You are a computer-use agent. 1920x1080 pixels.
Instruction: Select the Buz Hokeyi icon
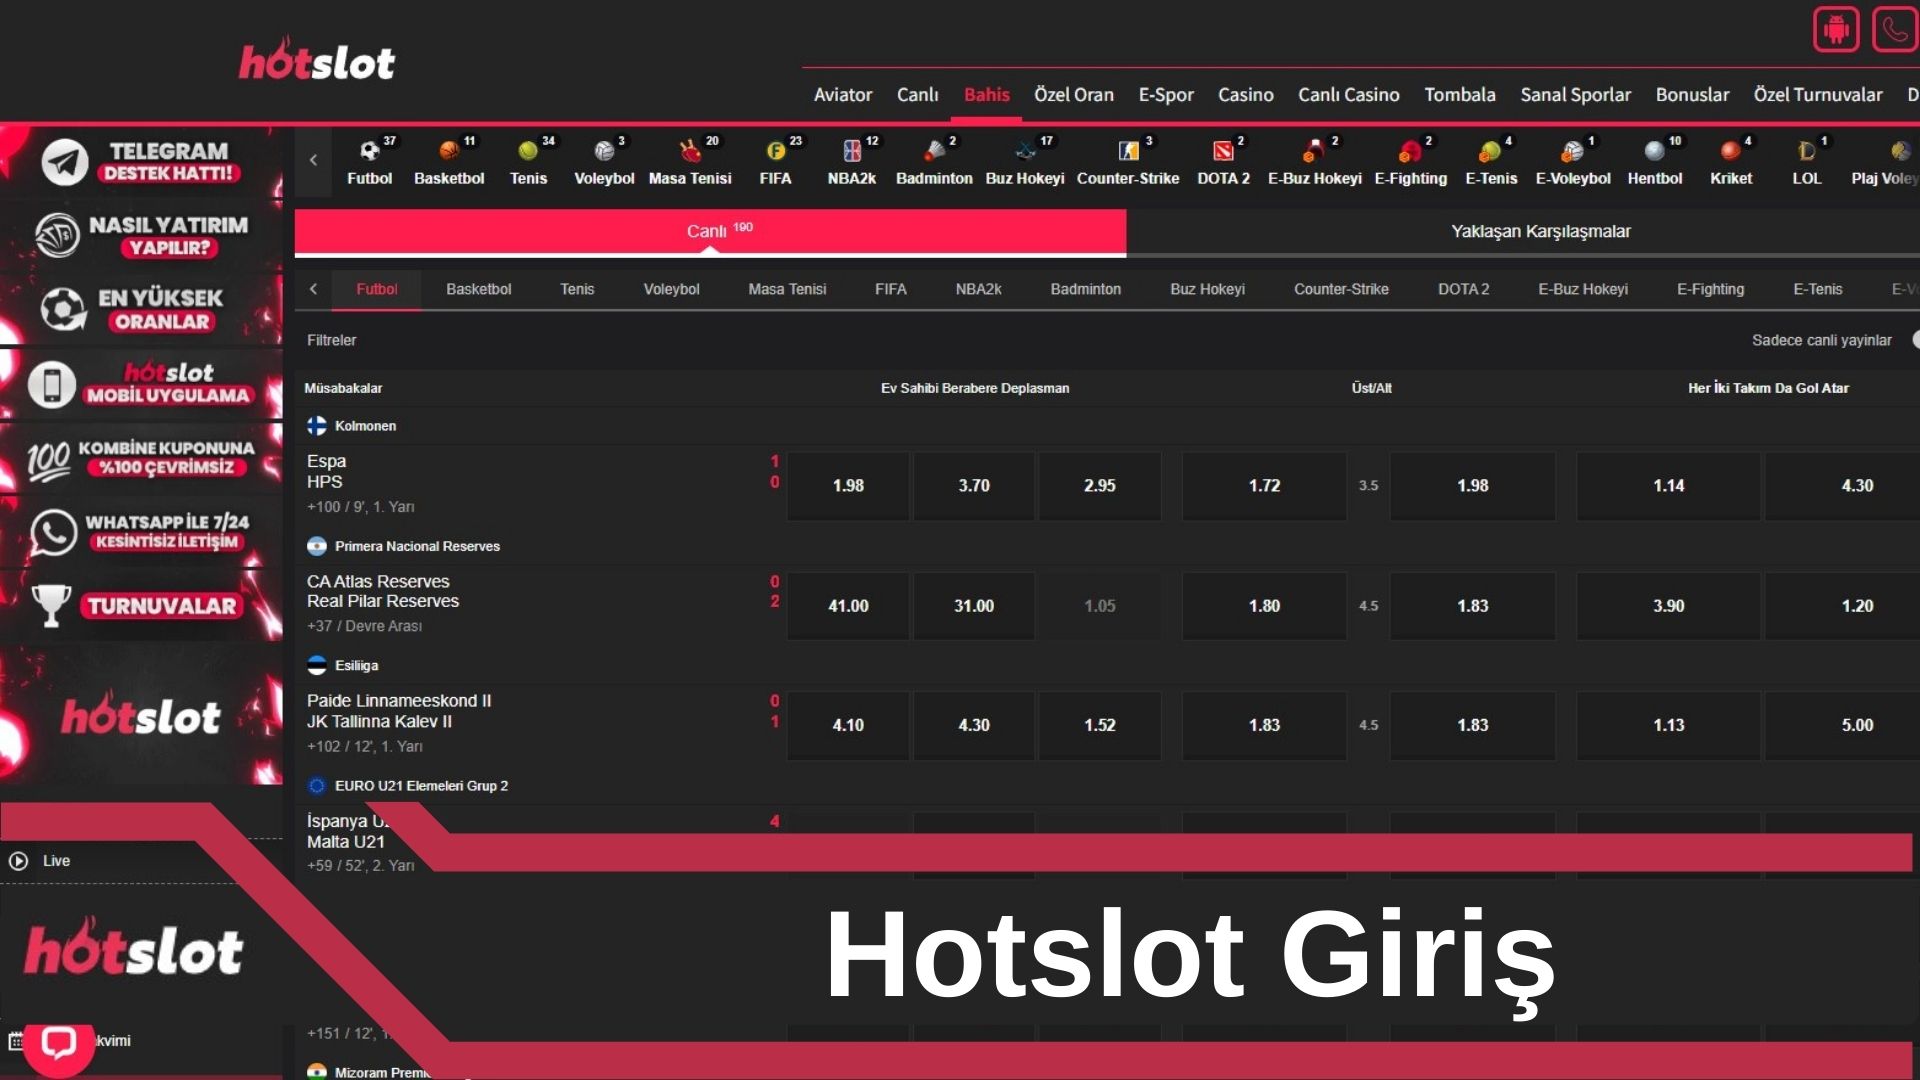(x=1025, y=151)
